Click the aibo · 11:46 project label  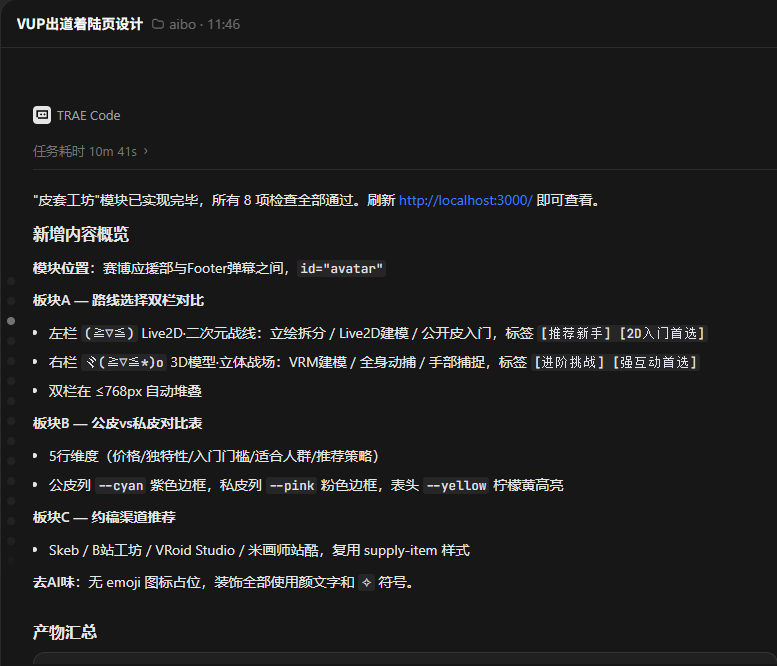[204, 24]
